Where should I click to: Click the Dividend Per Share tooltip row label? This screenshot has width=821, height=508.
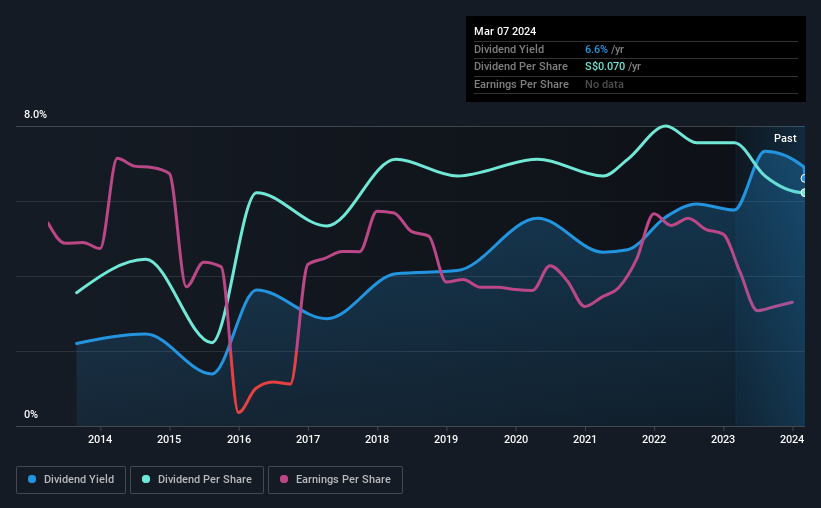click(520, 67)
